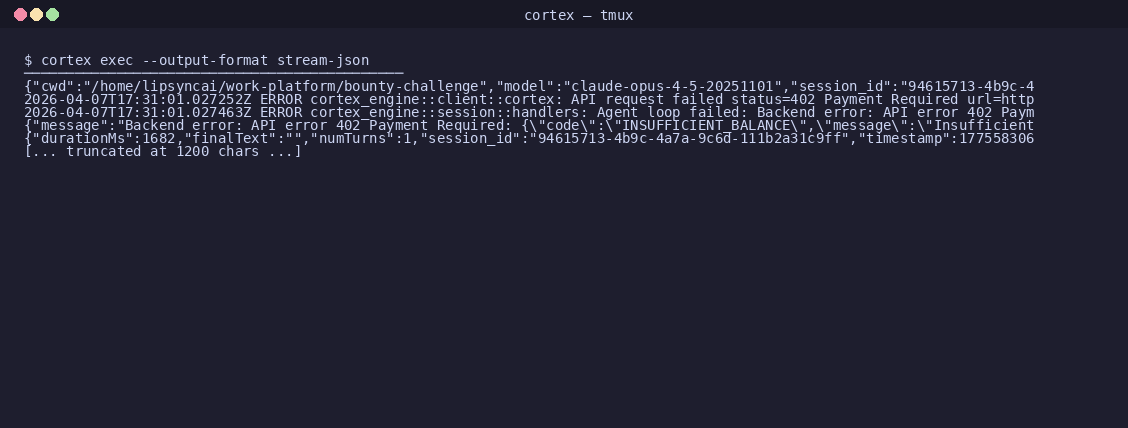Click the dollar sign shell prompt

28,60
